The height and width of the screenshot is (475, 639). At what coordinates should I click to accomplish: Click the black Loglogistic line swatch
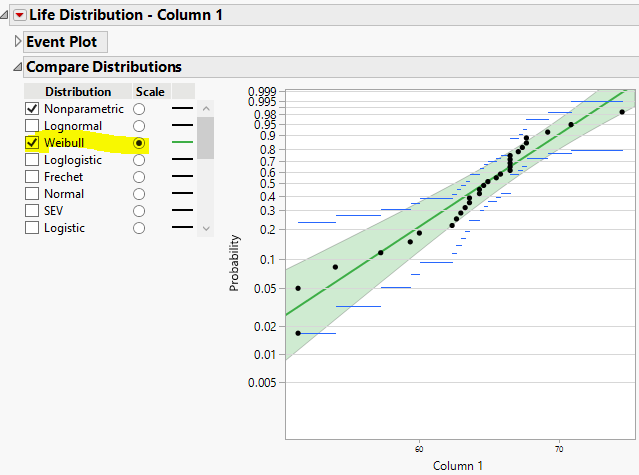tap(183, 159)
